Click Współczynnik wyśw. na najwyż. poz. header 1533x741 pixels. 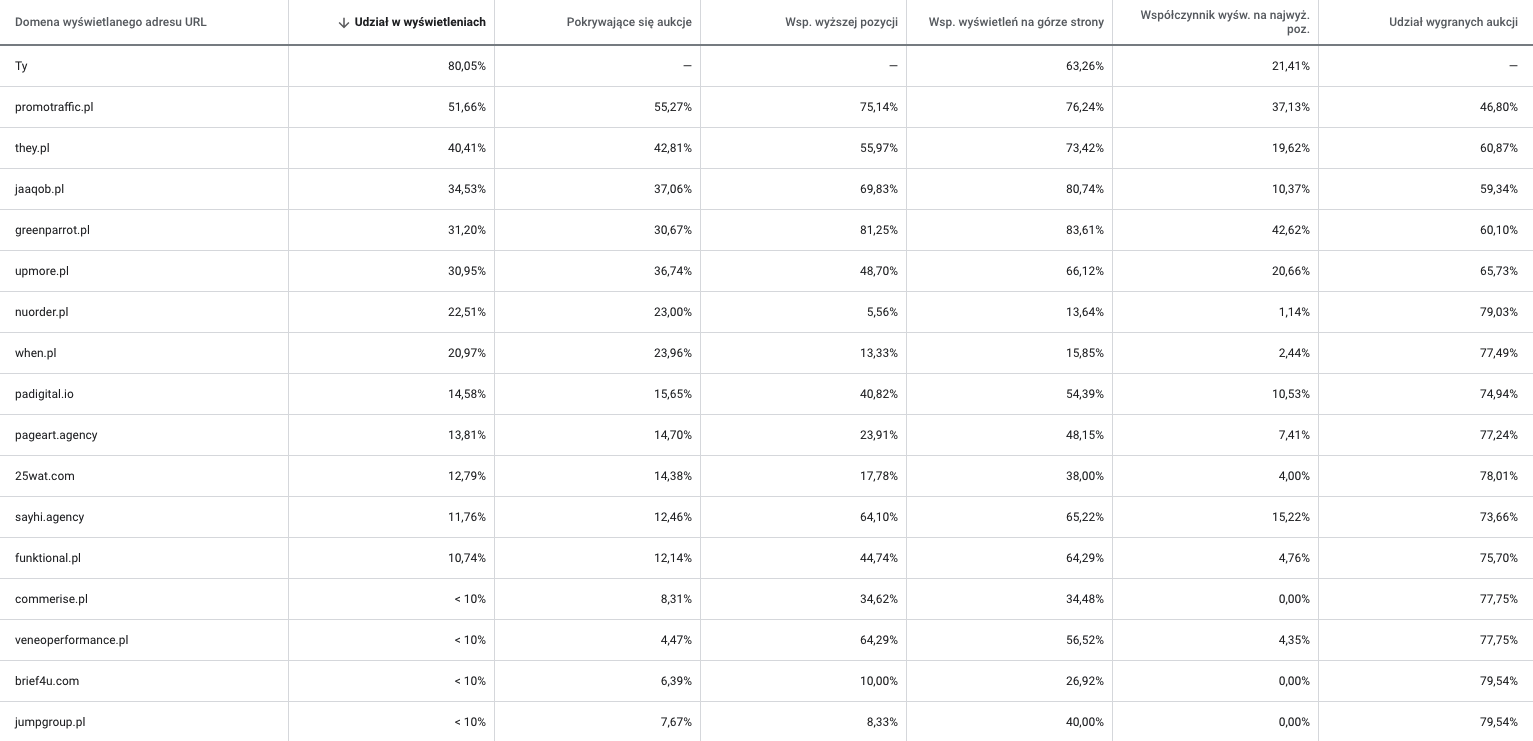click(1224, 22)
